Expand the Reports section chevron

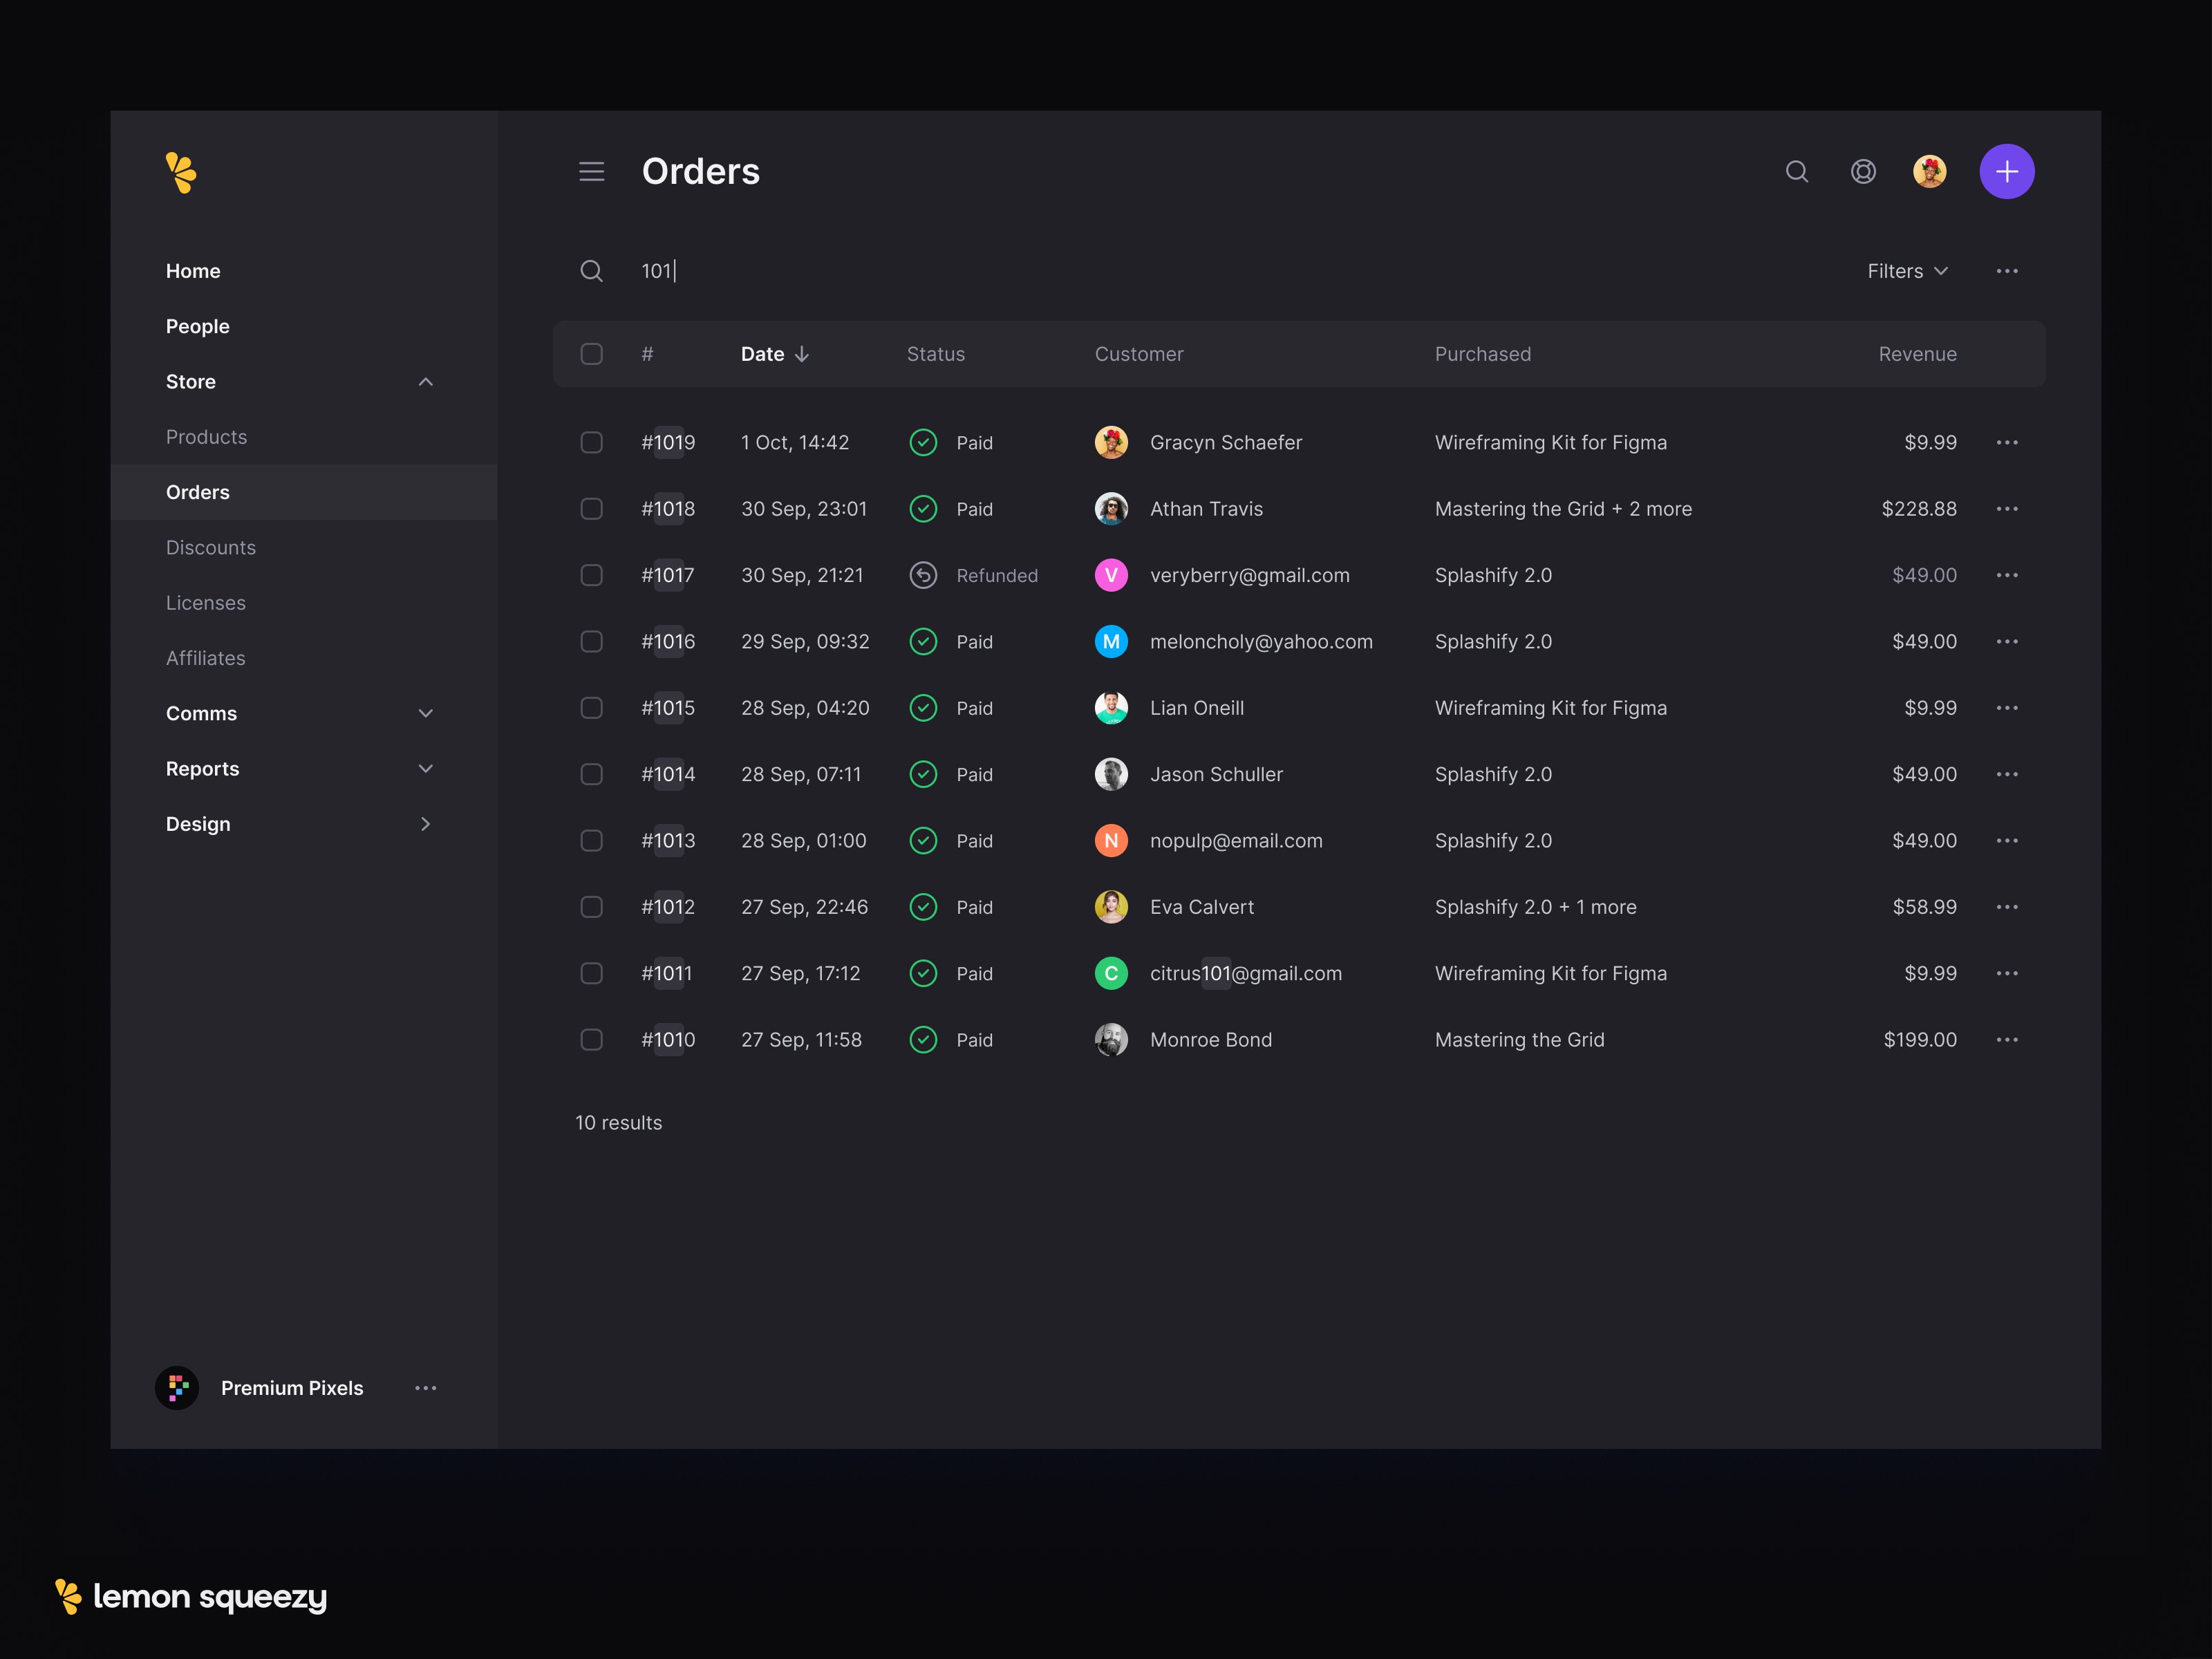coord(426,769)
